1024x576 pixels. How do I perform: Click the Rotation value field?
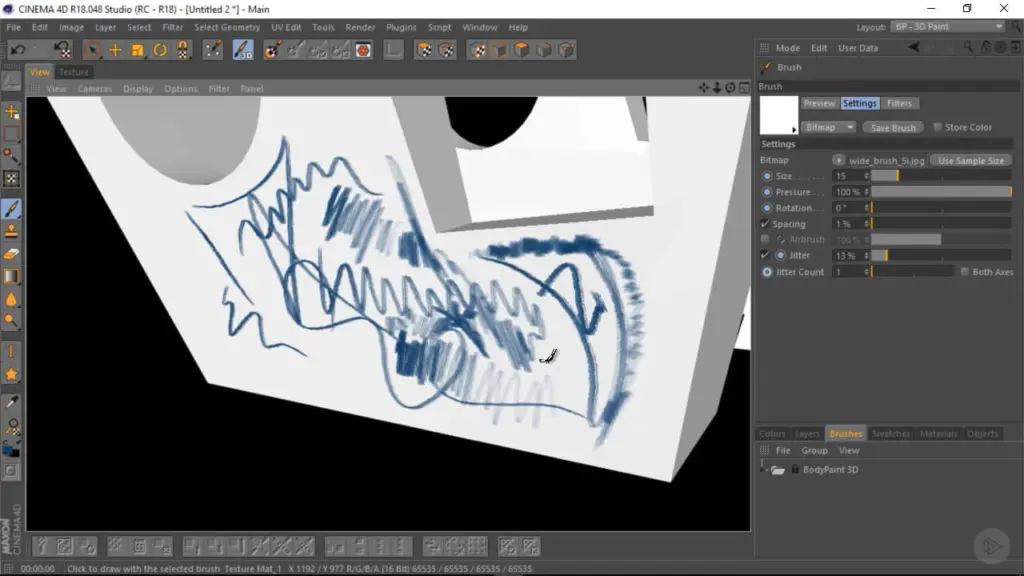pos(848,208)
